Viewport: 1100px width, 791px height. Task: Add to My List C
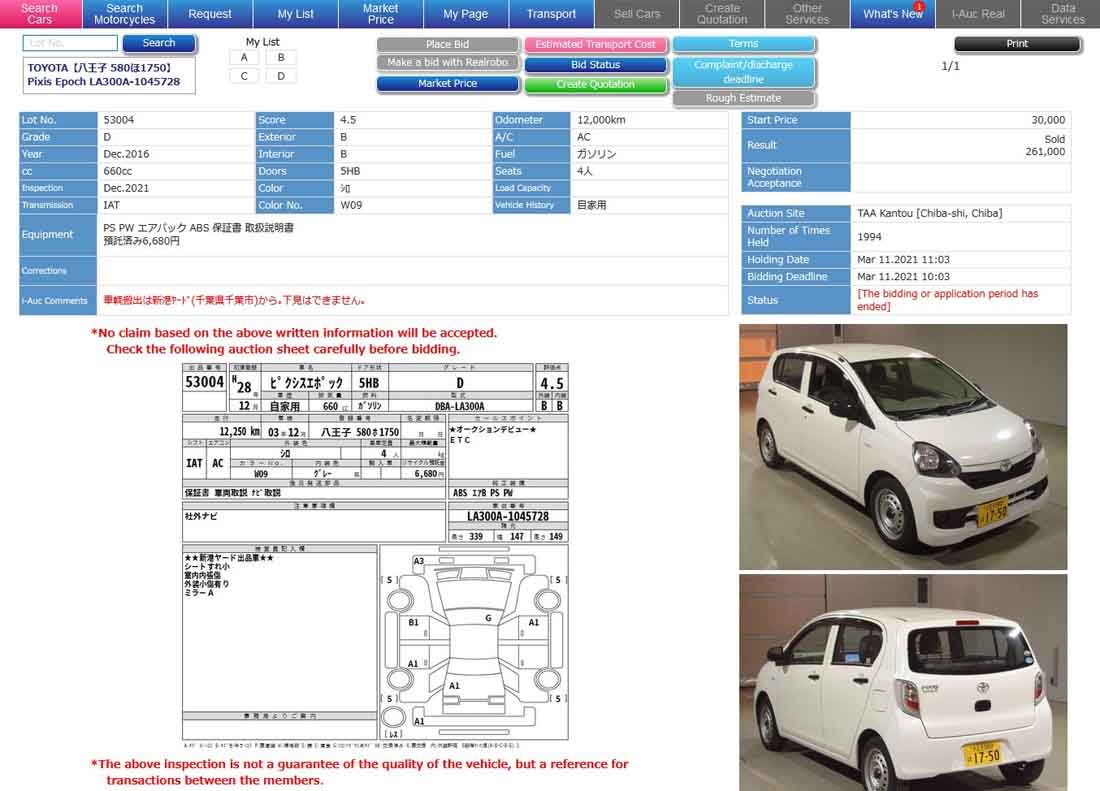(x=244, y=76)
